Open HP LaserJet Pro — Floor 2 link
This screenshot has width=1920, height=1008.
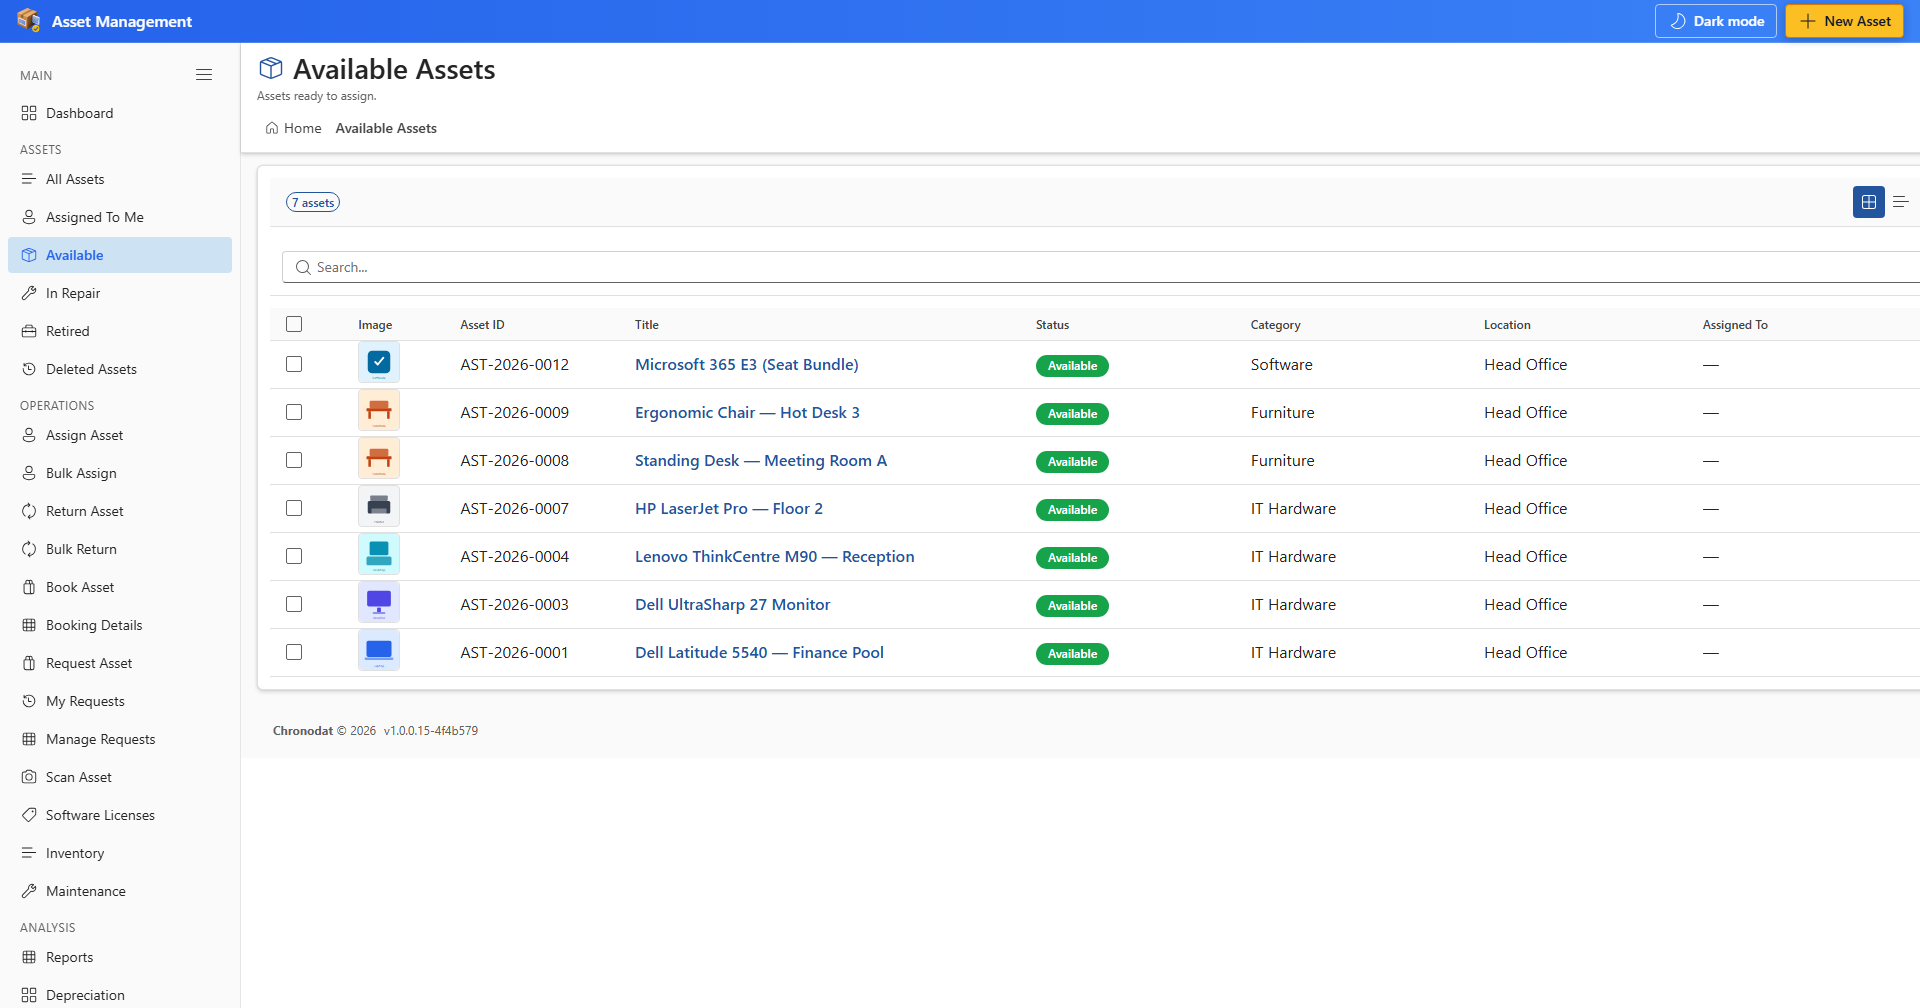coord(729,508)
